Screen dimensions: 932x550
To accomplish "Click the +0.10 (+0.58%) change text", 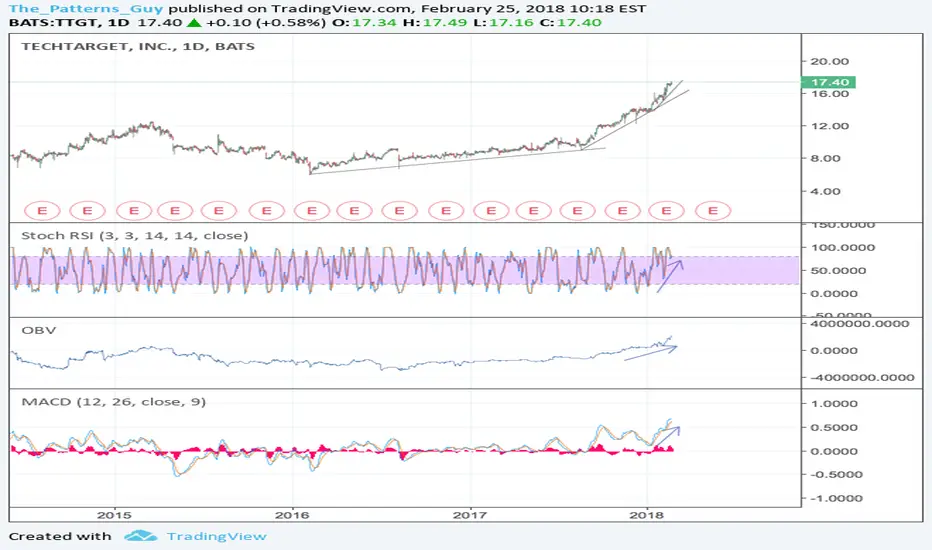I will [x=266, y=23].
